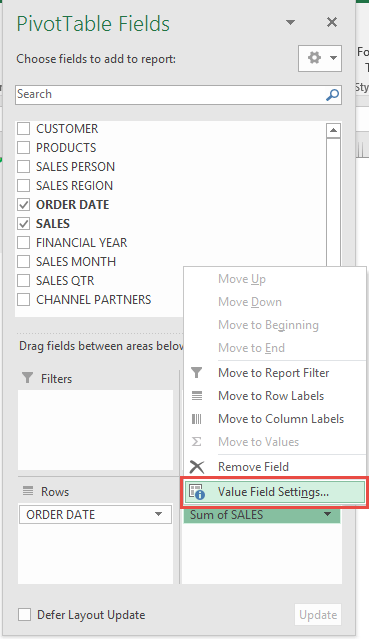Viewport: 369px width, 639px height.
Task: Uncheck the ORDER DATE field checkbox
Action: click(24, 205)
